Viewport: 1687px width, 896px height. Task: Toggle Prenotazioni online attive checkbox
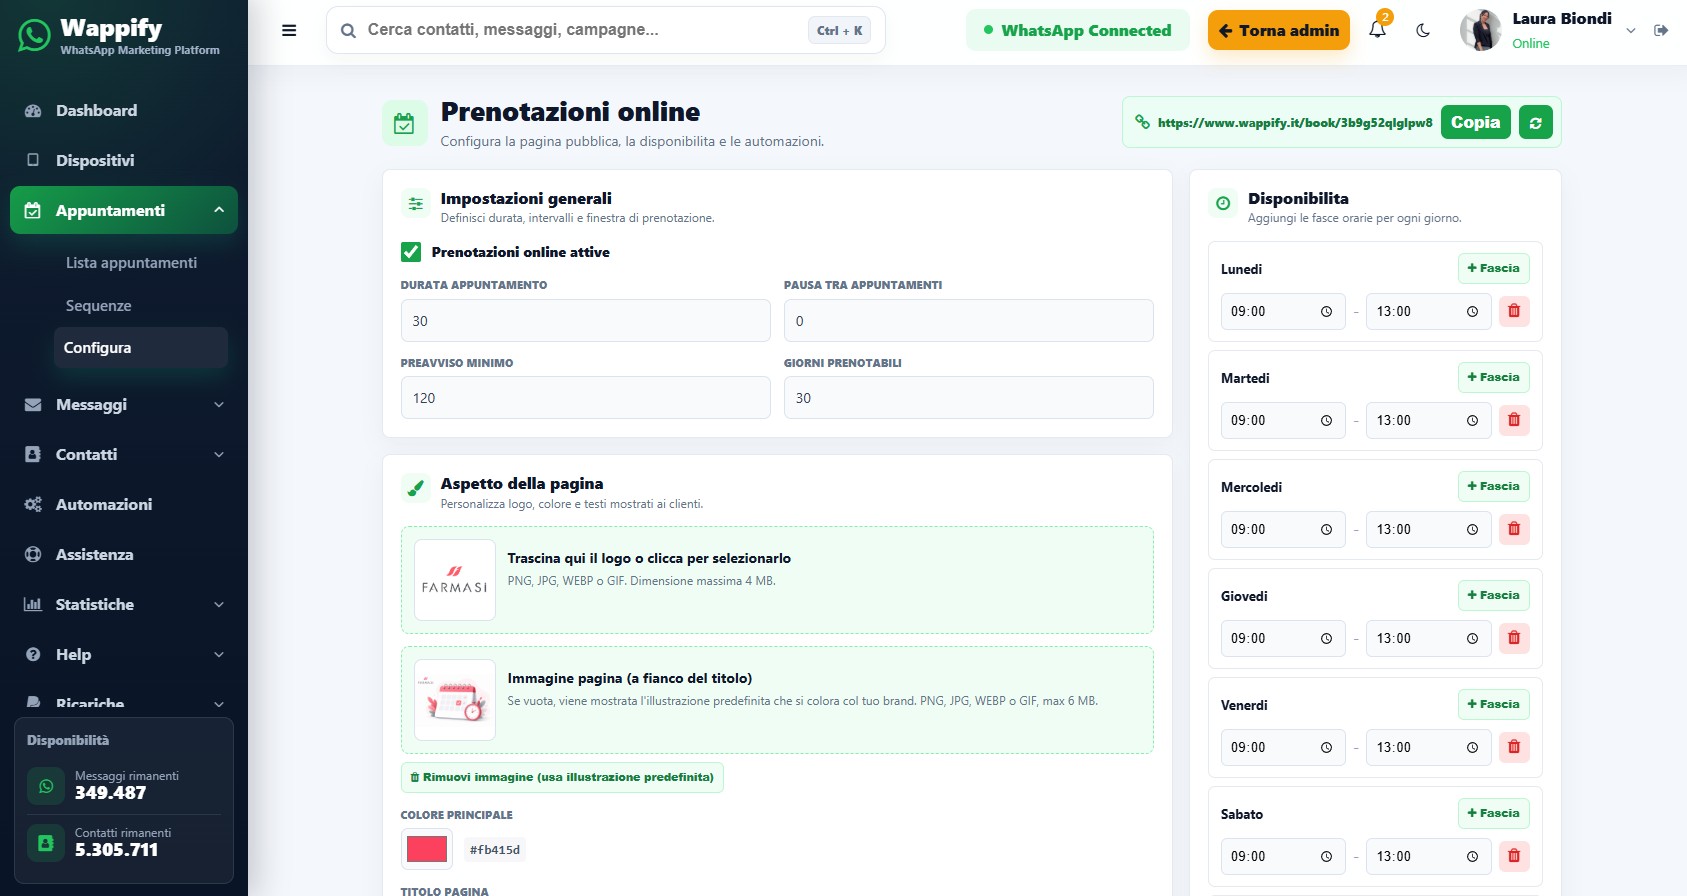[x=411, y=252]
